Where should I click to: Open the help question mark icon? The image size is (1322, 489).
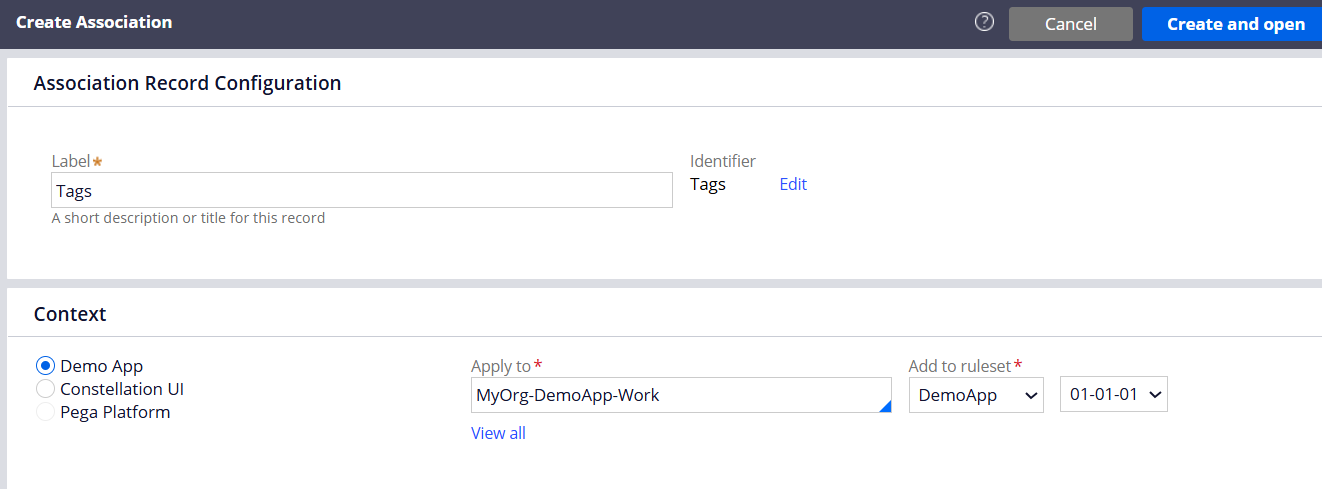coord(984,22)
